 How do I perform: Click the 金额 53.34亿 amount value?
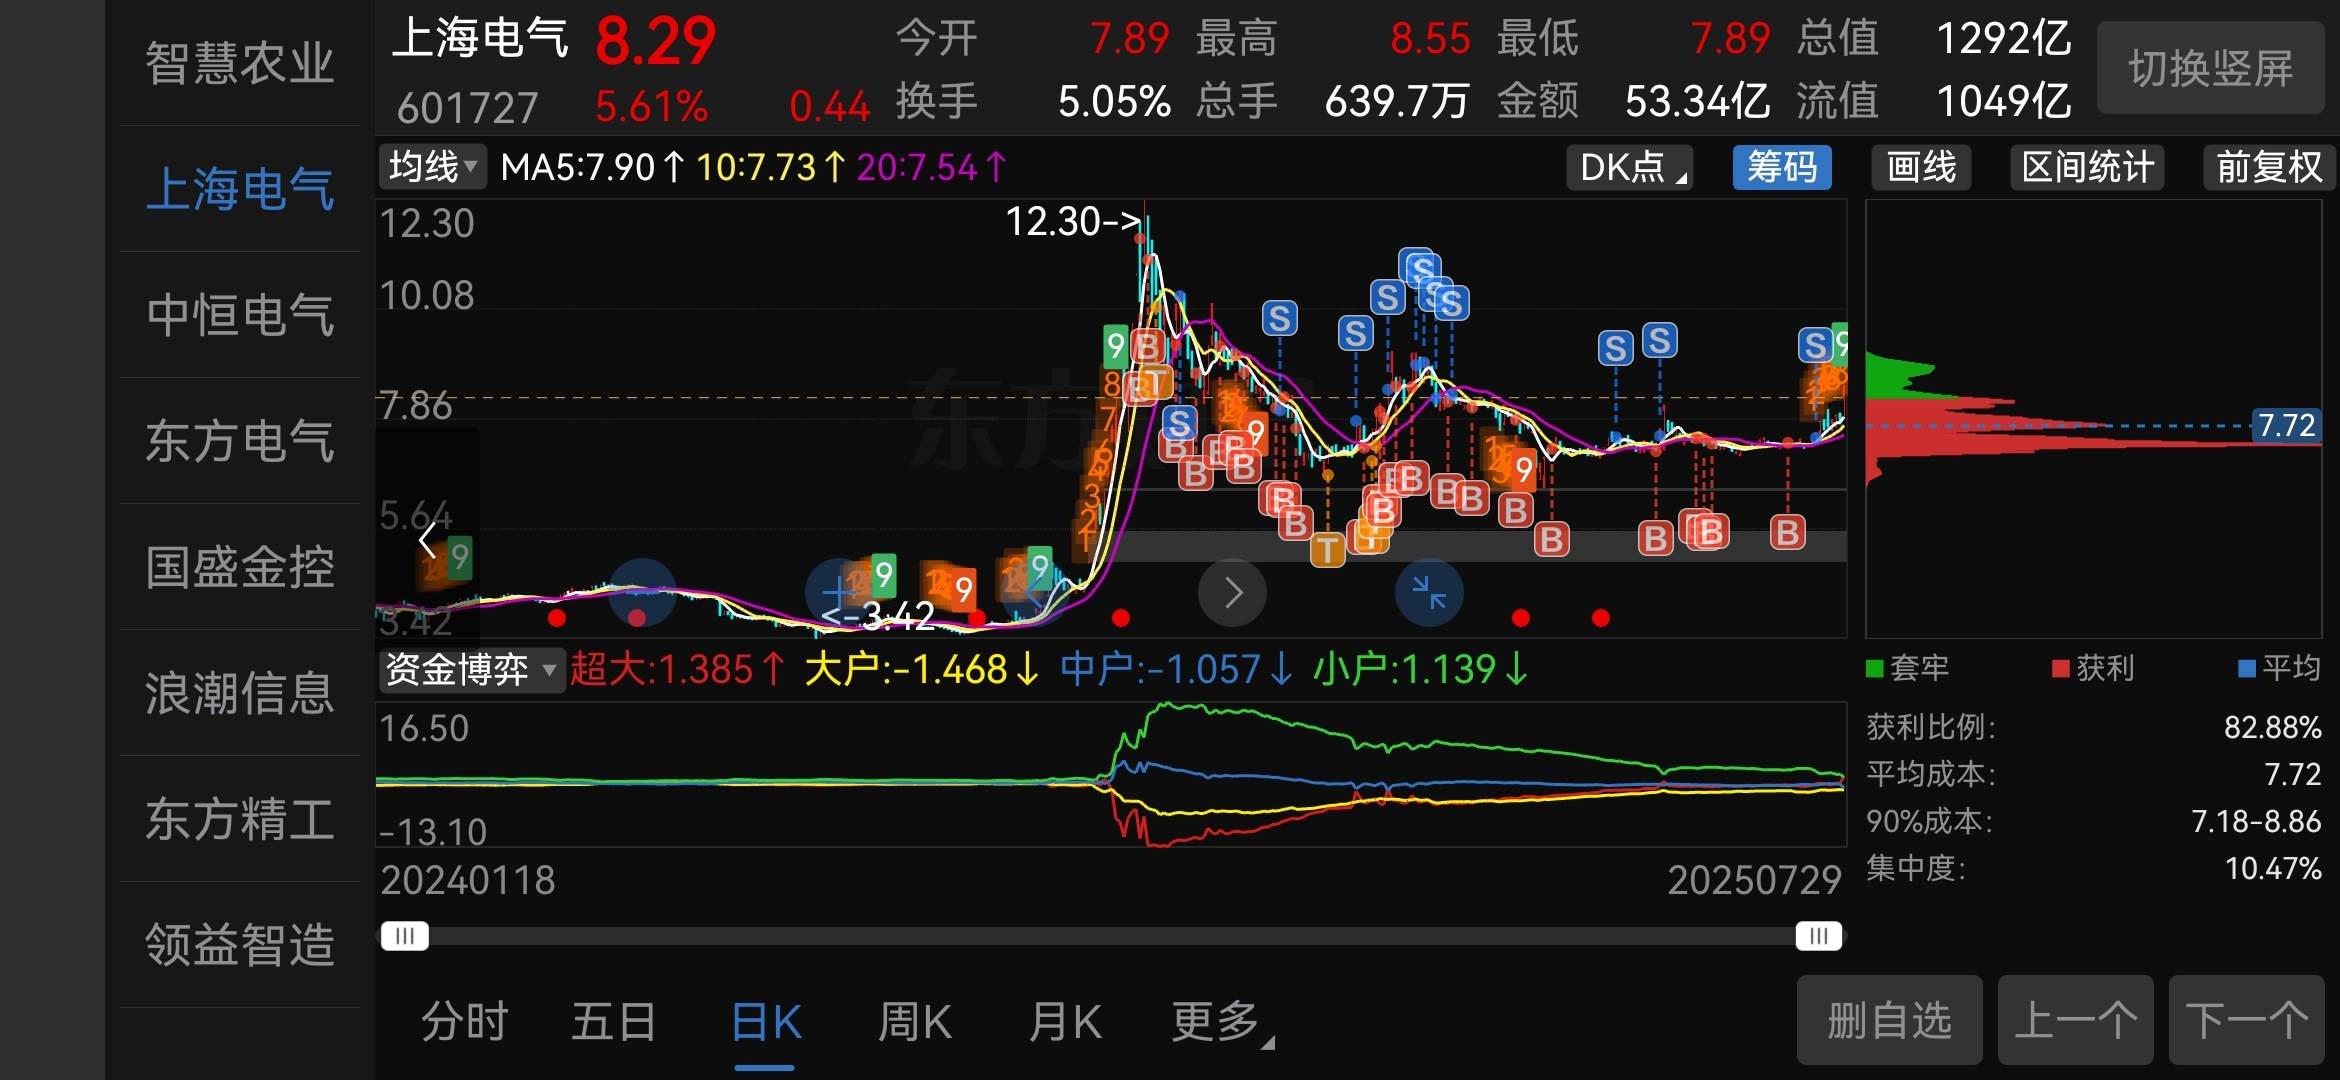pyautogui.click(x=1697, y=101)
